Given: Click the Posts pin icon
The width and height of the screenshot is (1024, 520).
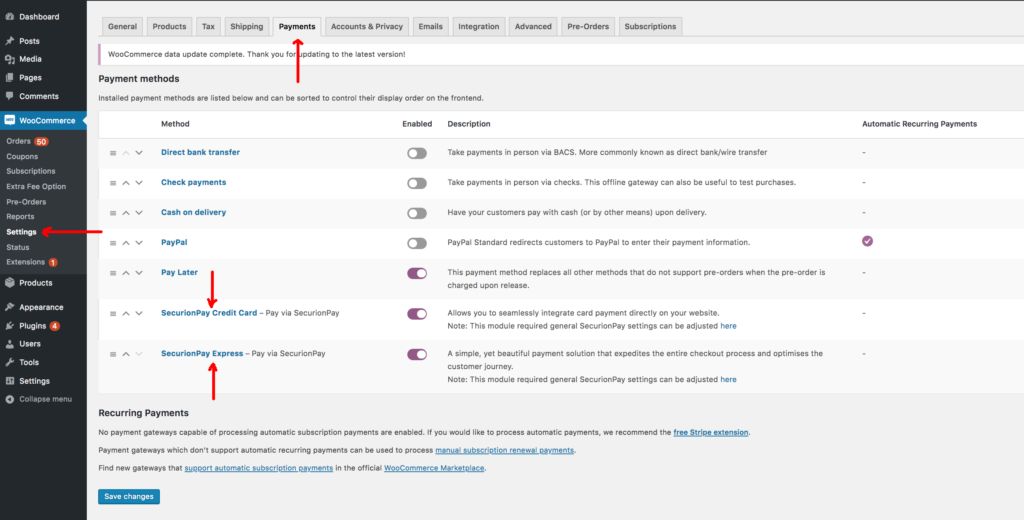Looking at the screenshot, I should [x=10, y=41].
